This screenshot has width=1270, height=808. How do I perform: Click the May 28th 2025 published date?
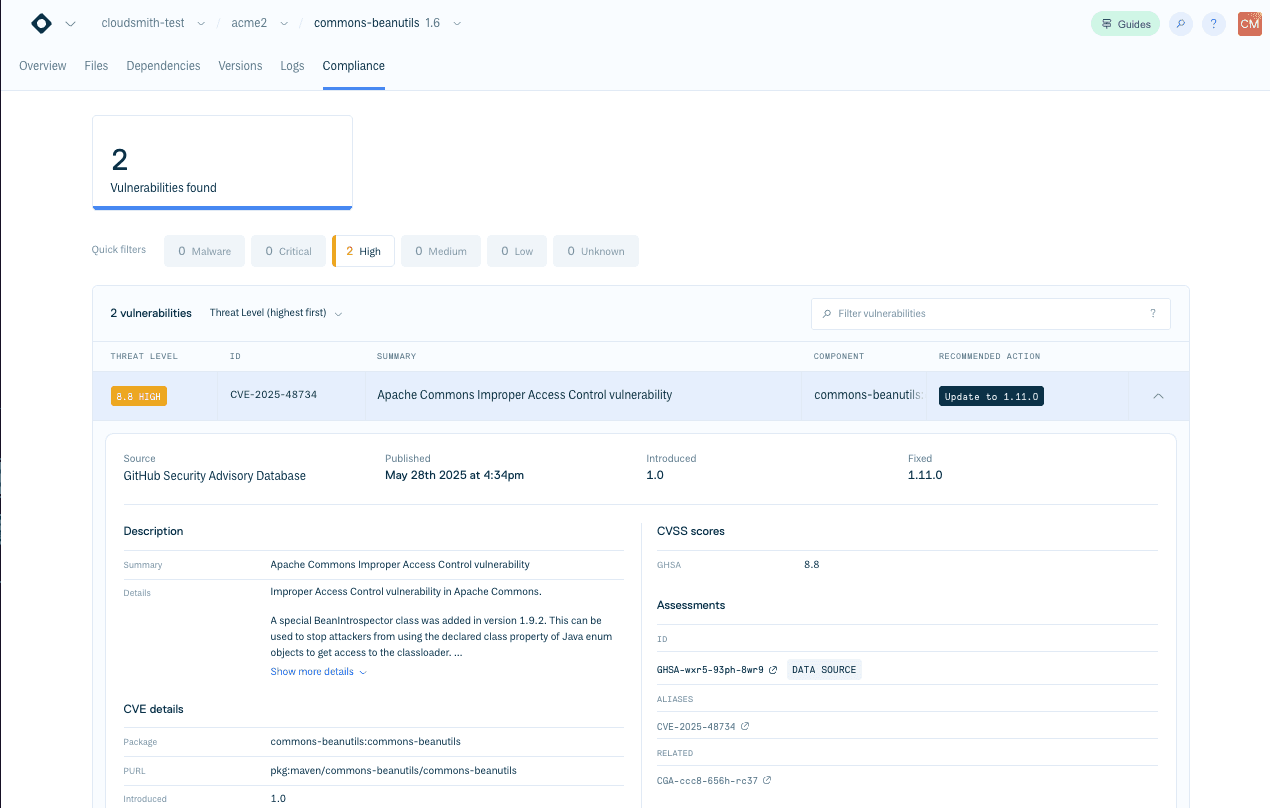[455, 476]
